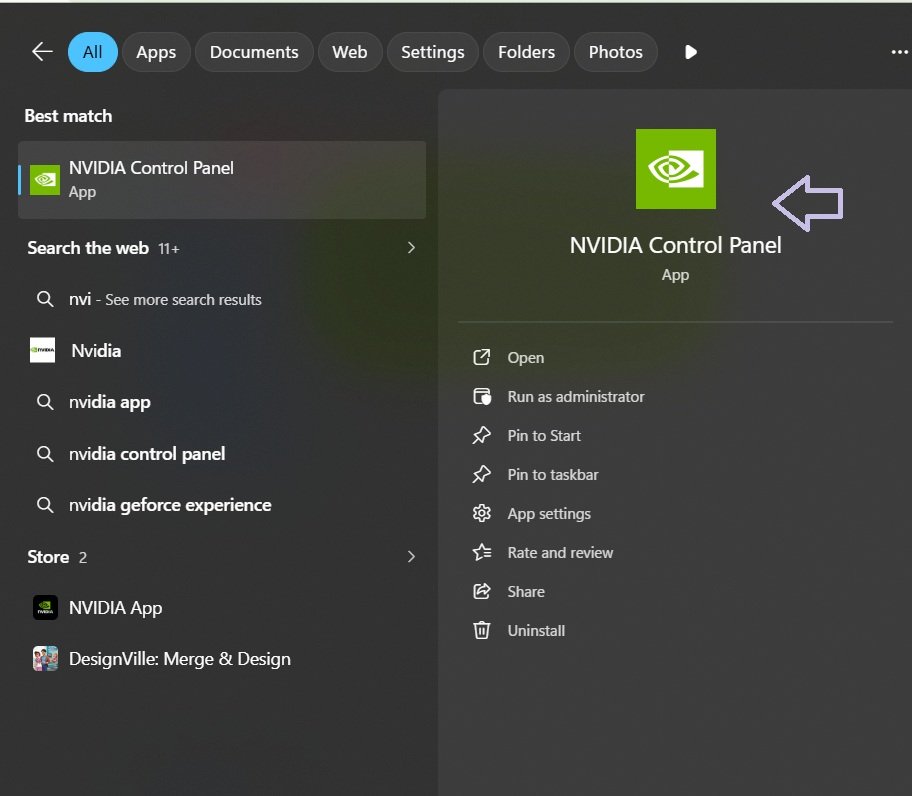The width and height of the screenshot is (912, 796).
Task: Switch to the Photos filter tab
Action: tap(615, 52)
